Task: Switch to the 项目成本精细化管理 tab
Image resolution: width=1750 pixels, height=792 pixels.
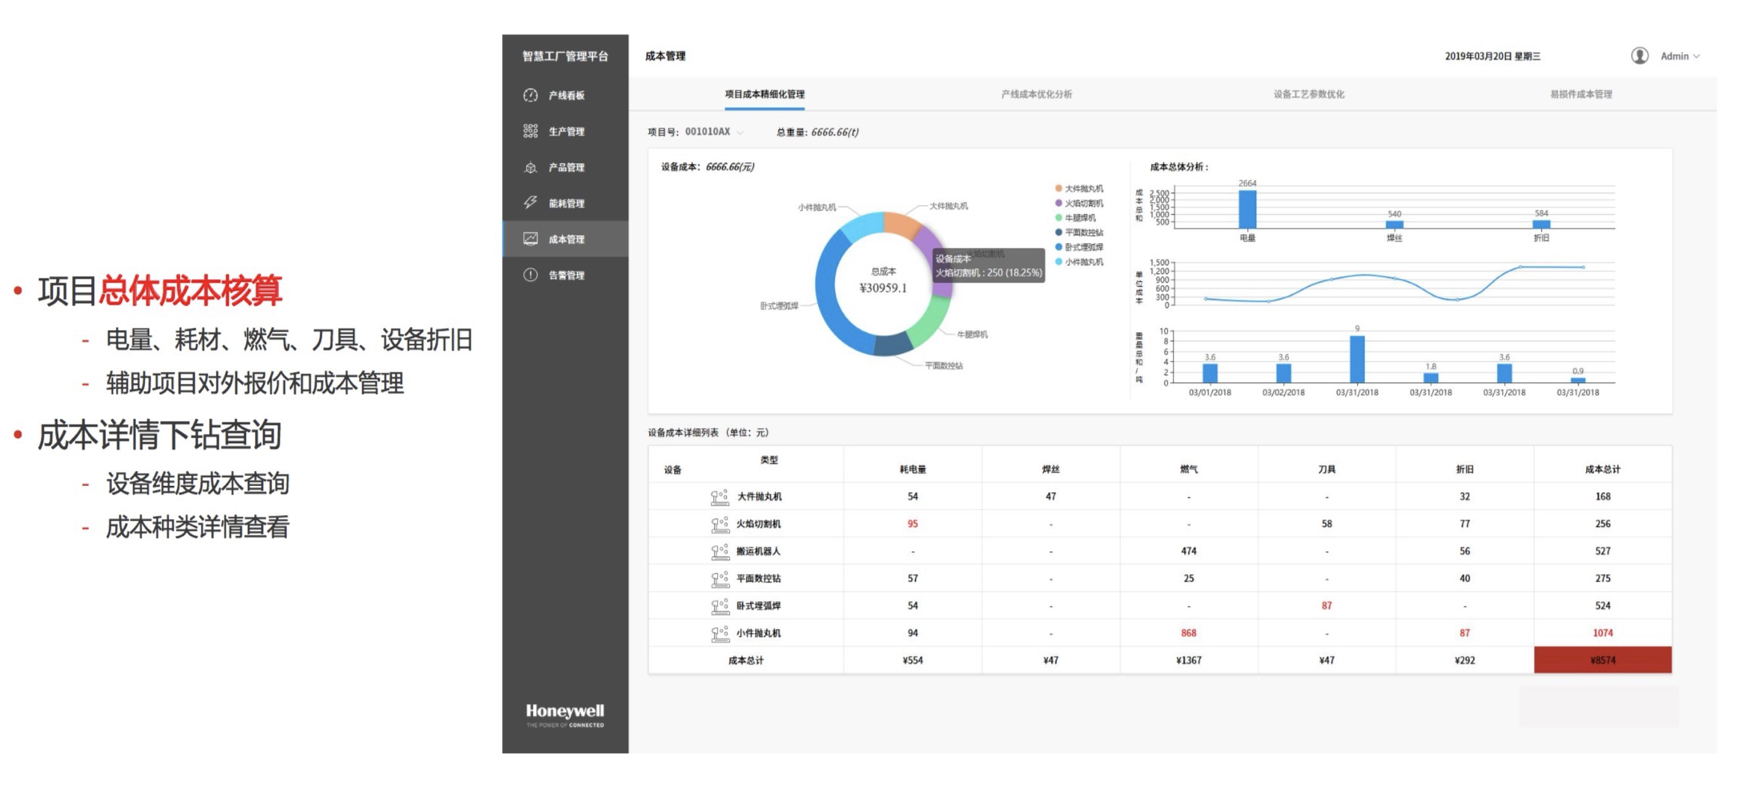Action: 765,94
